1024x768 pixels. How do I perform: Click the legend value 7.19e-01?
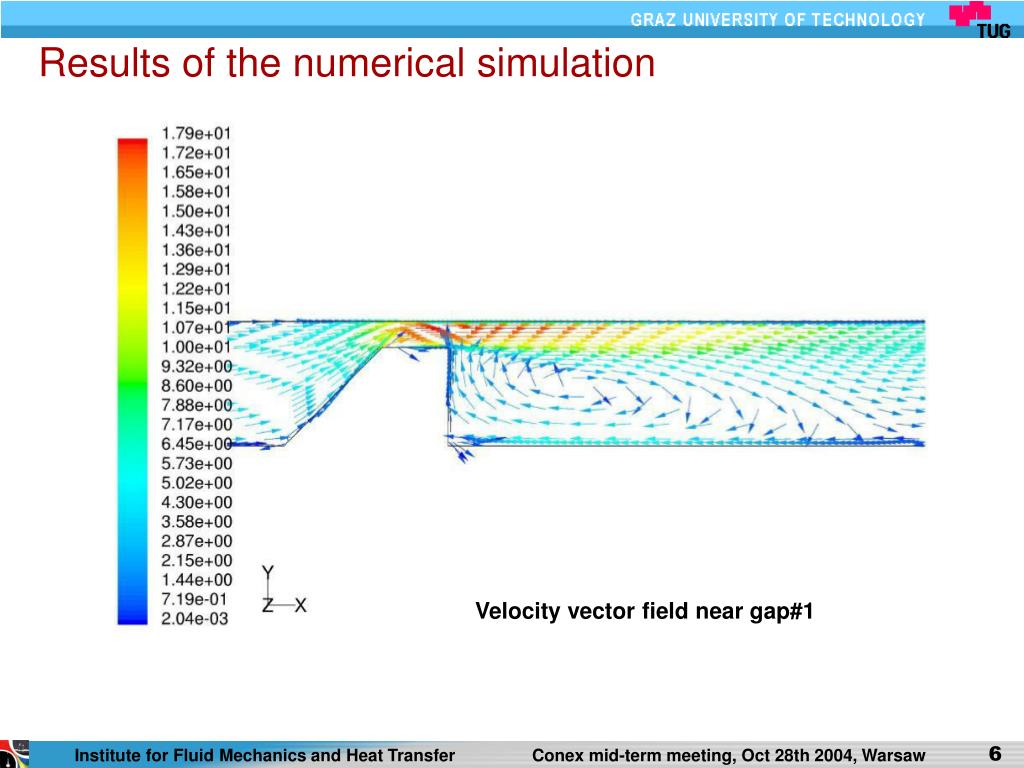195,600
